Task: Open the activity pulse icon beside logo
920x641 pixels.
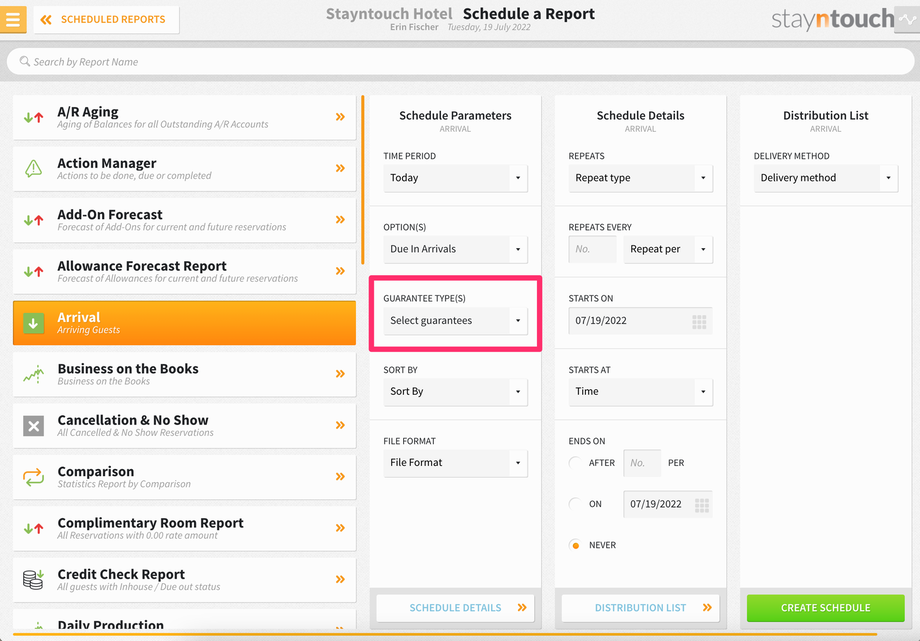Action: 907,19
